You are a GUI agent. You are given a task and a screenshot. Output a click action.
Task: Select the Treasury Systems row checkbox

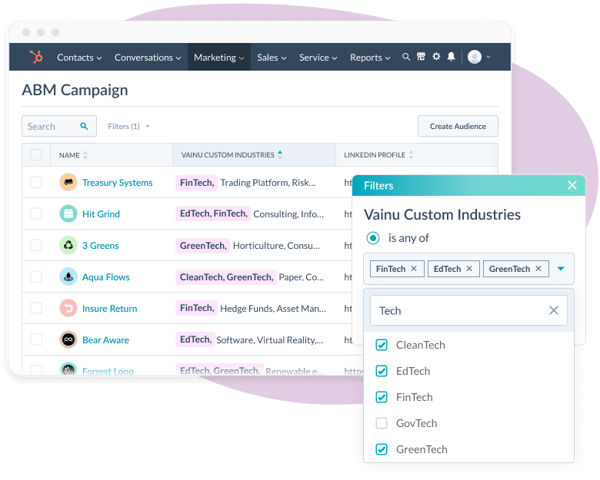tap(36, 183)
